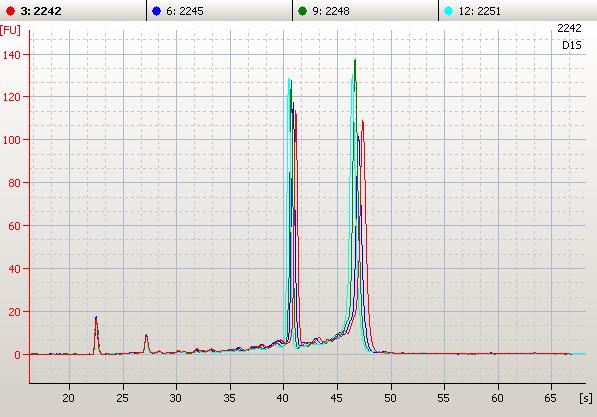This screenshot has width=597, height=417.
Task: Click the 50 tick on the time axis
Action: tap(390, 398)
